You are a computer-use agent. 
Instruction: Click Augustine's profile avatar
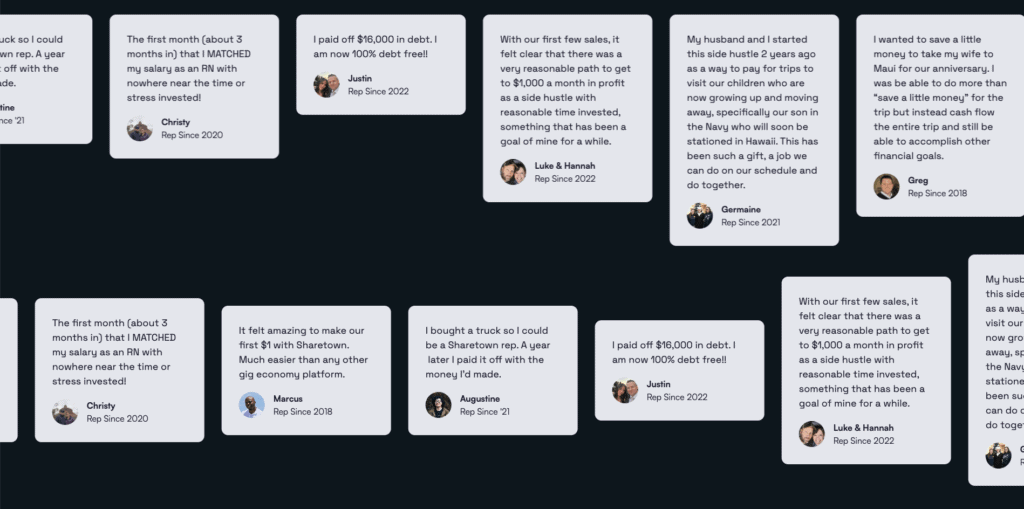tap(438, 404)
